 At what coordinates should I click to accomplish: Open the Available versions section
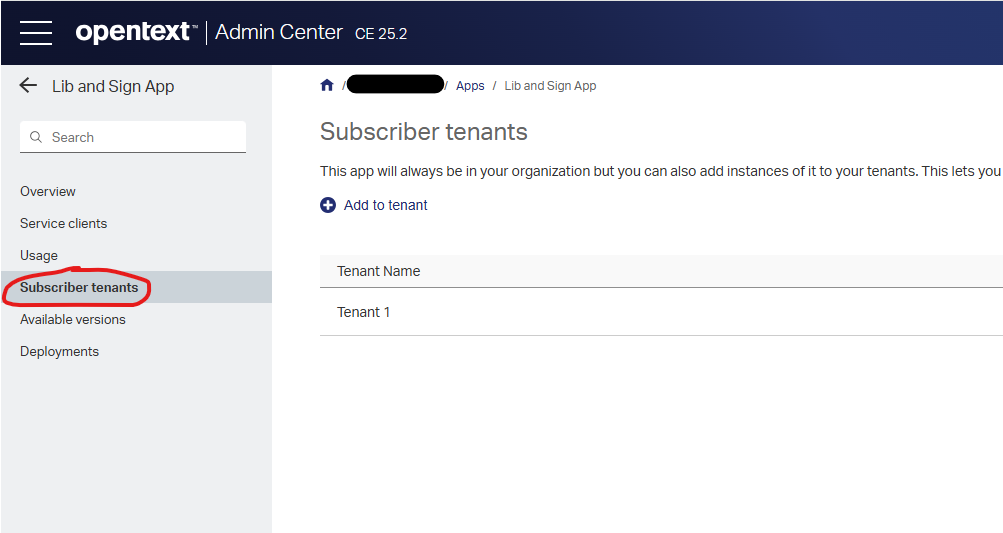click(72, 319)
